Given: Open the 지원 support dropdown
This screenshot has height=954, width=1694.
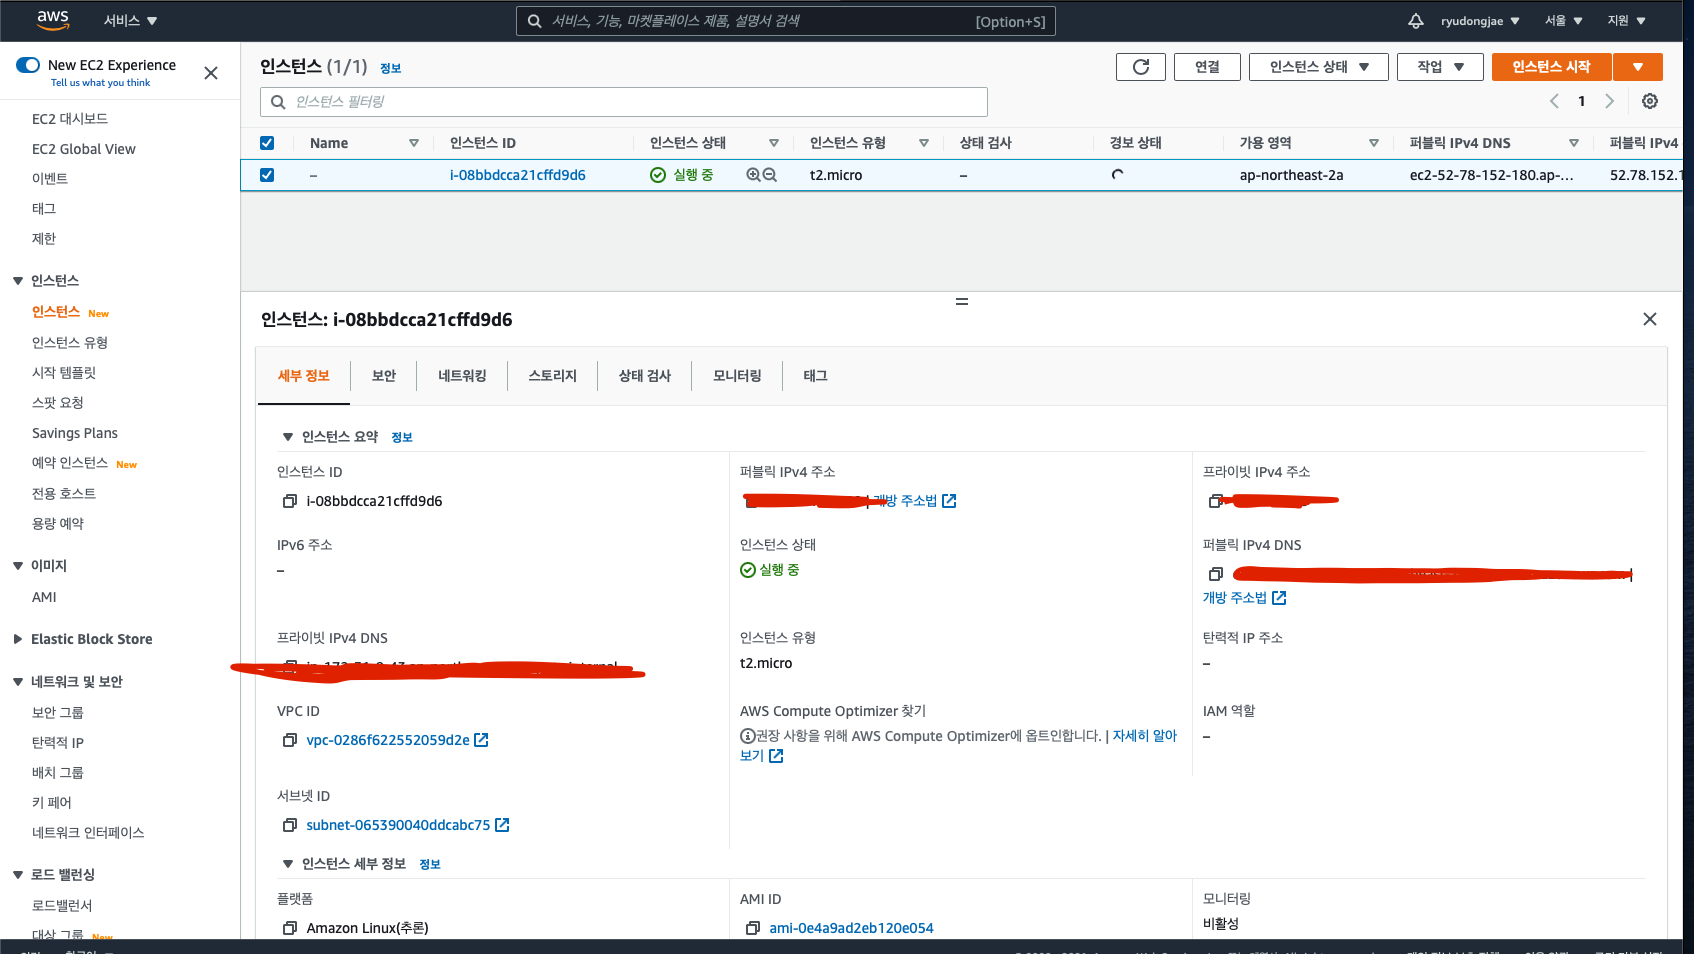Looking at the screenshot, I should coord(1626,21).
